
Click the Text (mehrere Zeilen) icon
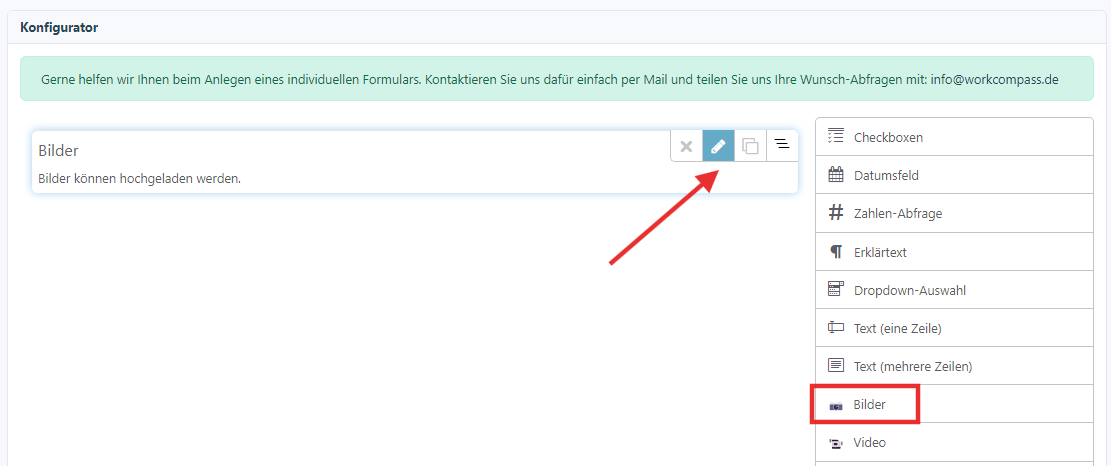point(836,365)
